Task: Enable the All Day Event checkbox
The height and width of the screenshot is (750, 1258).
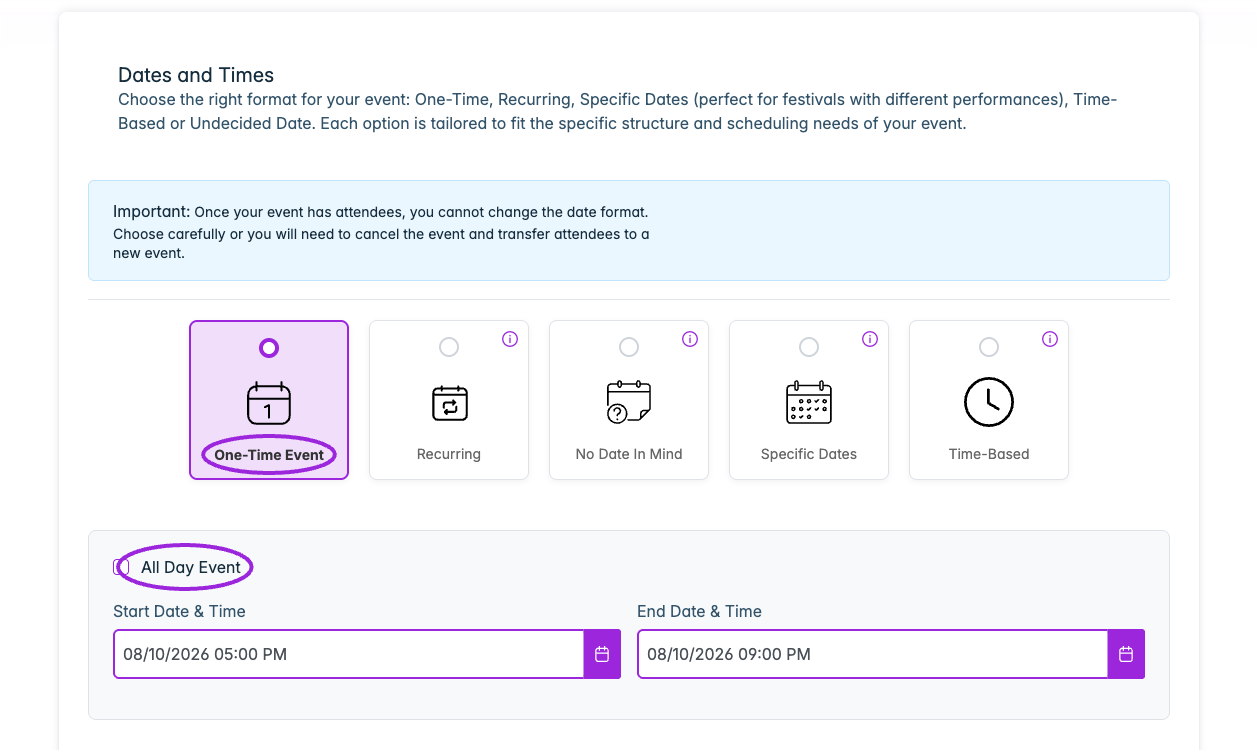Action: 121,567
